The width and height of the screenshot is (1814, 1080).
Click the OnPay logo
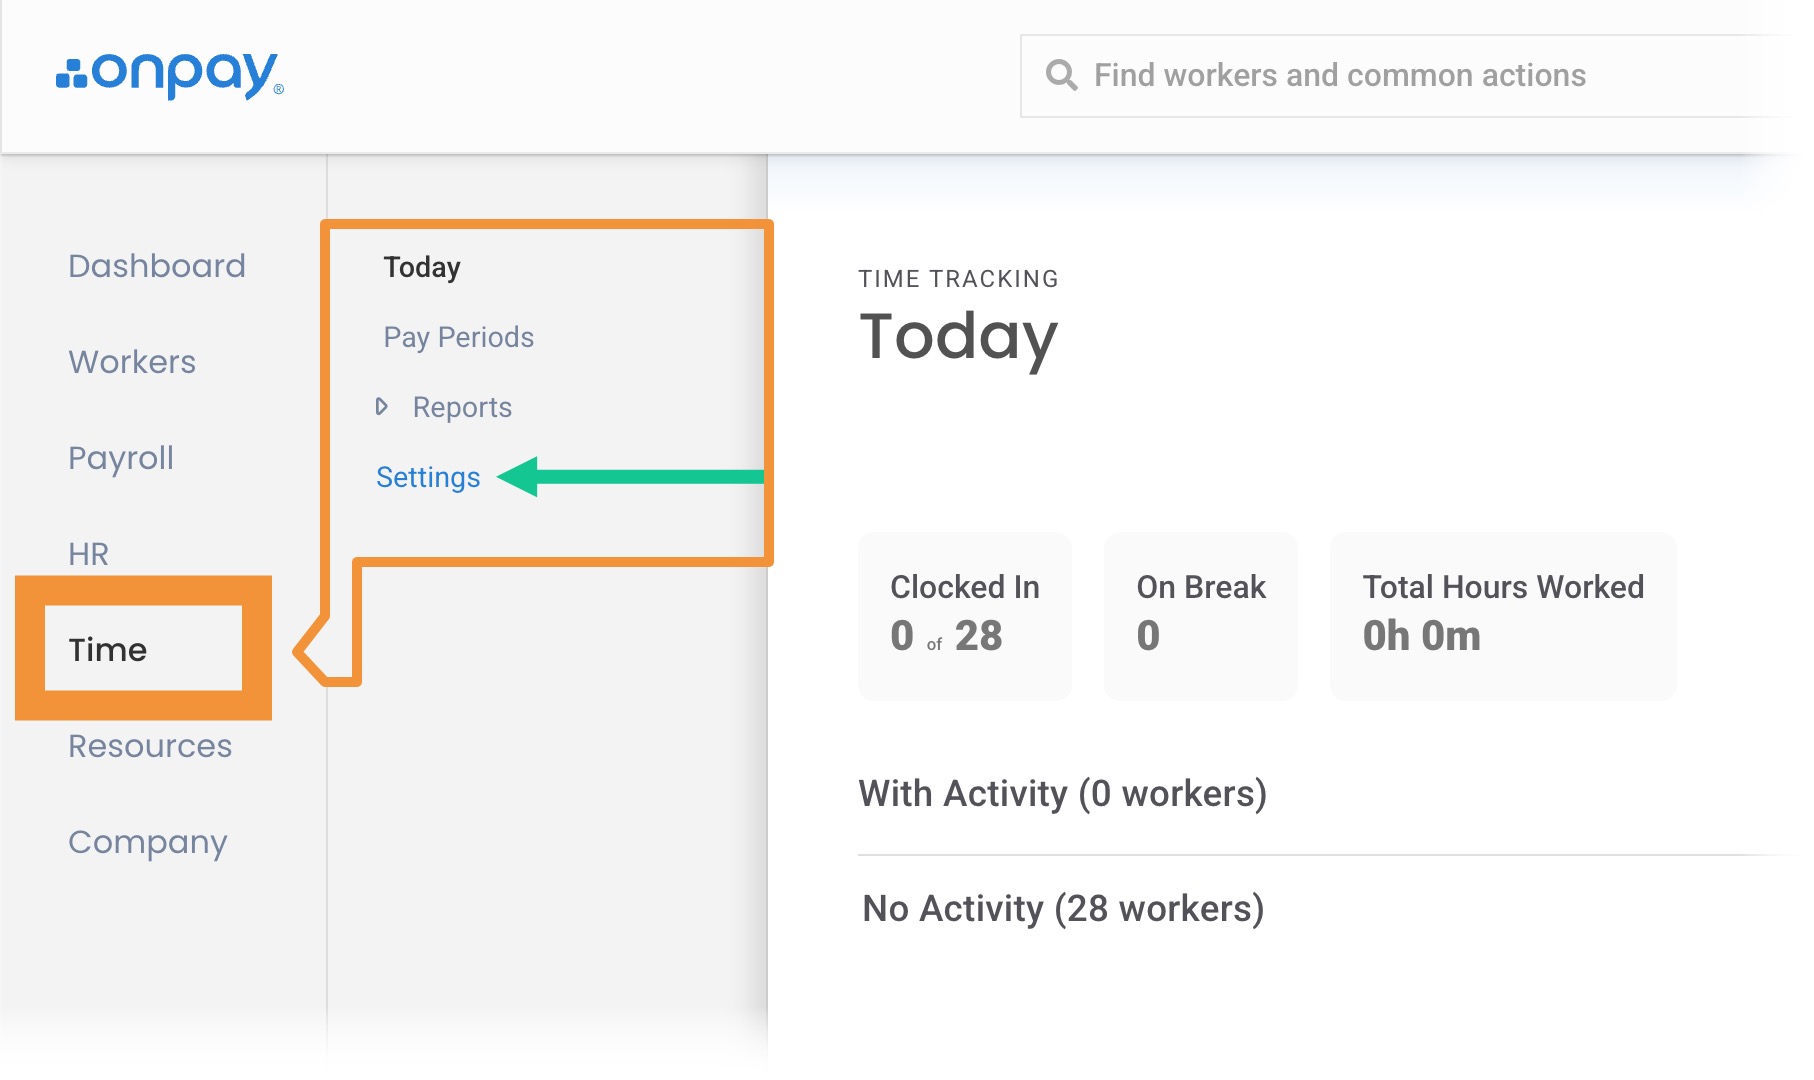(x=170, y=75)
